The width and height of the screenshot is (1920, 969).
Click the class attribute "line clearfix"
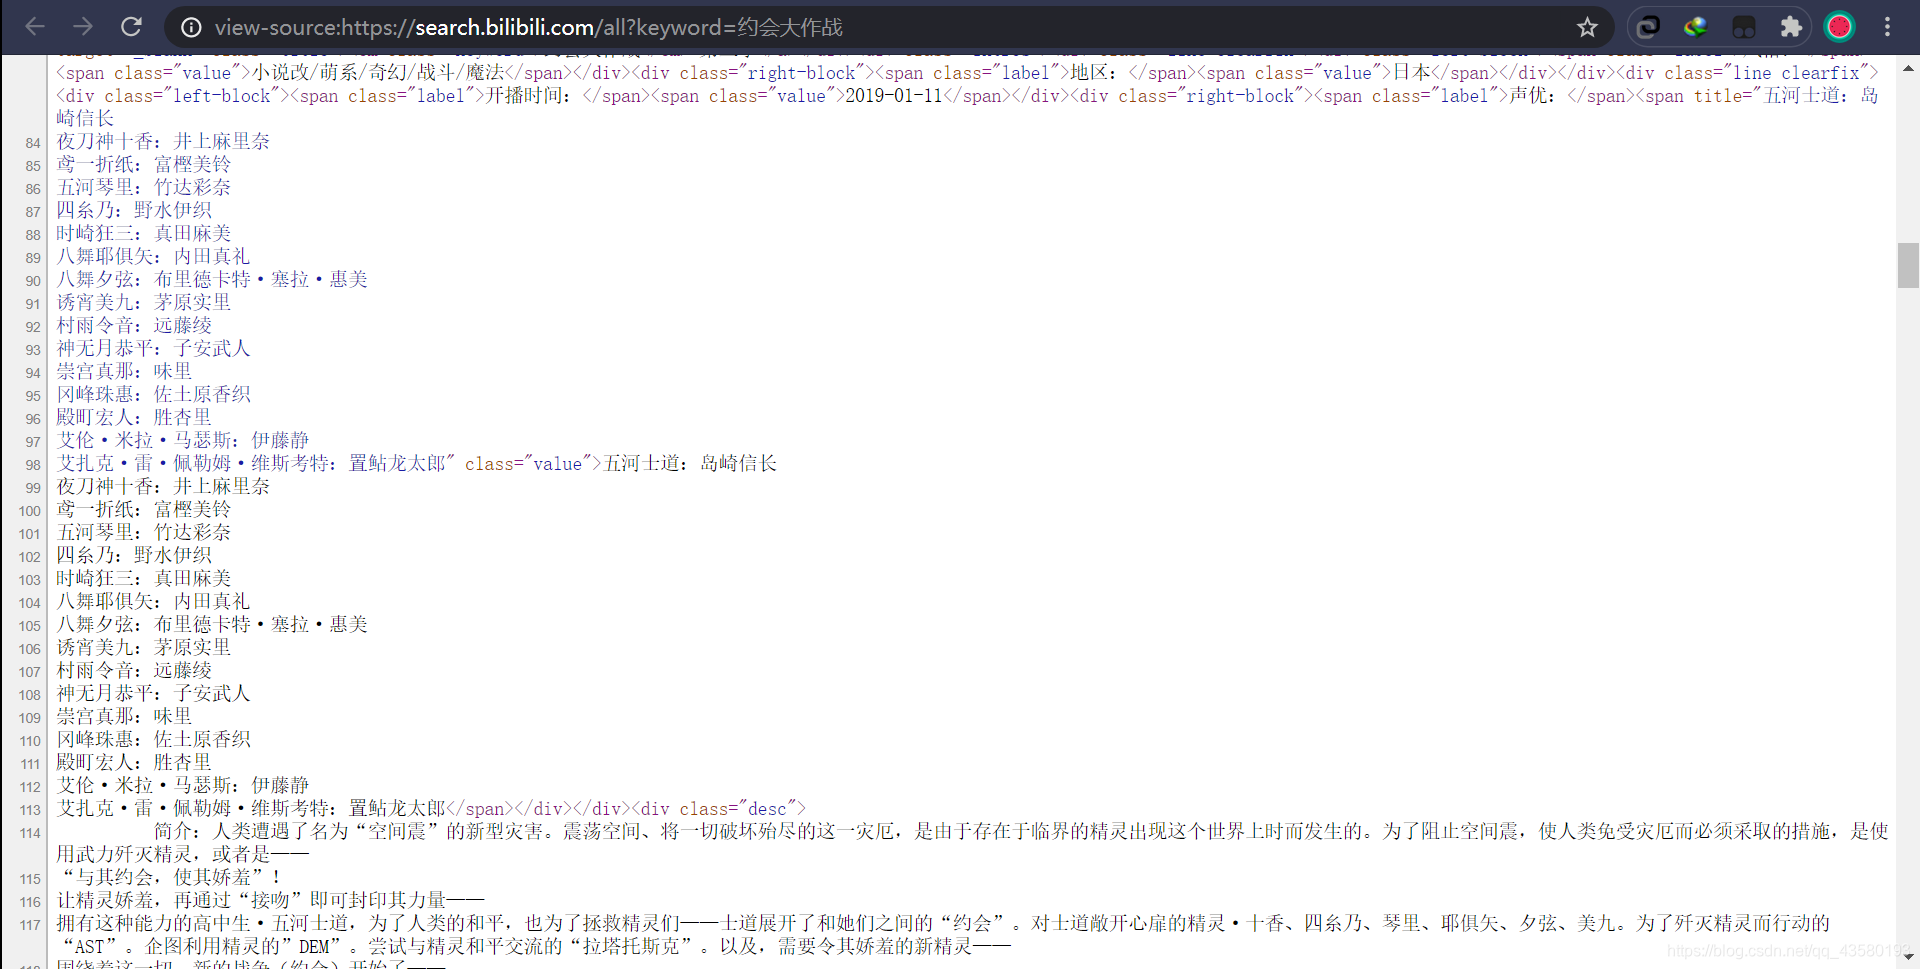[x=1796, y=73]
